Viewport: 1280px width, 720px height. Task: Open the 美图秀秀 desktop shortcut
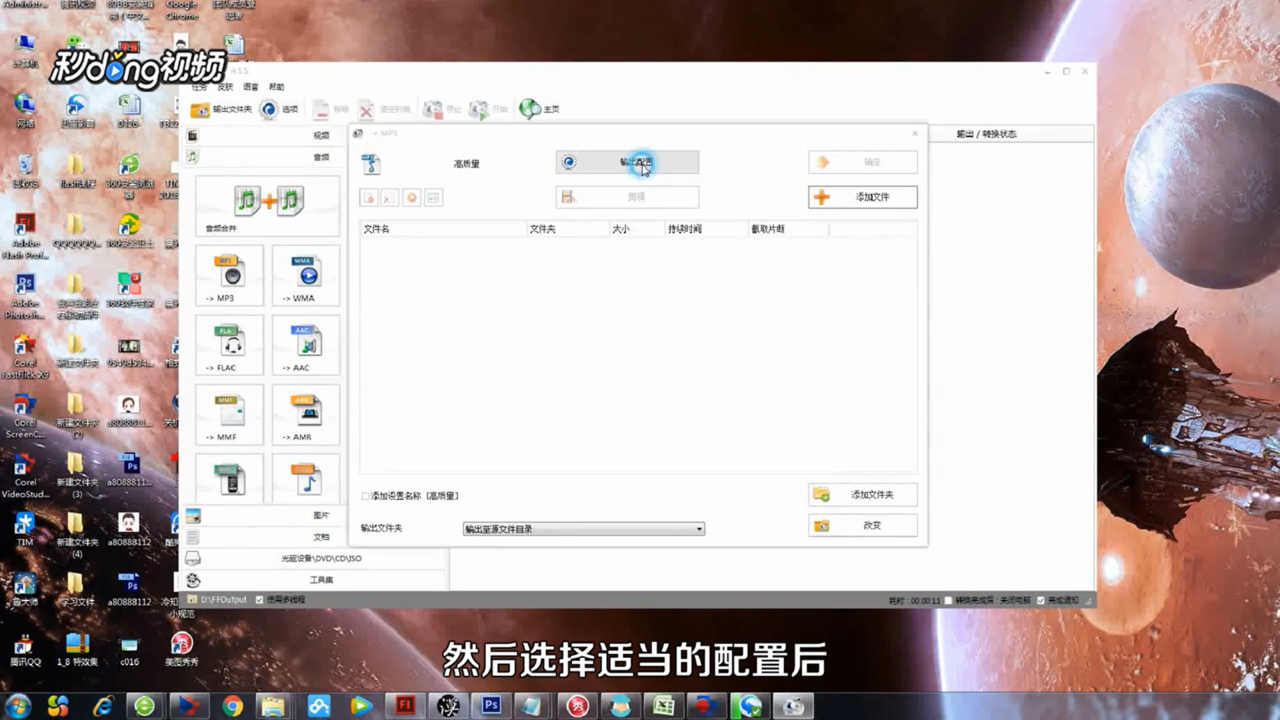181,649
